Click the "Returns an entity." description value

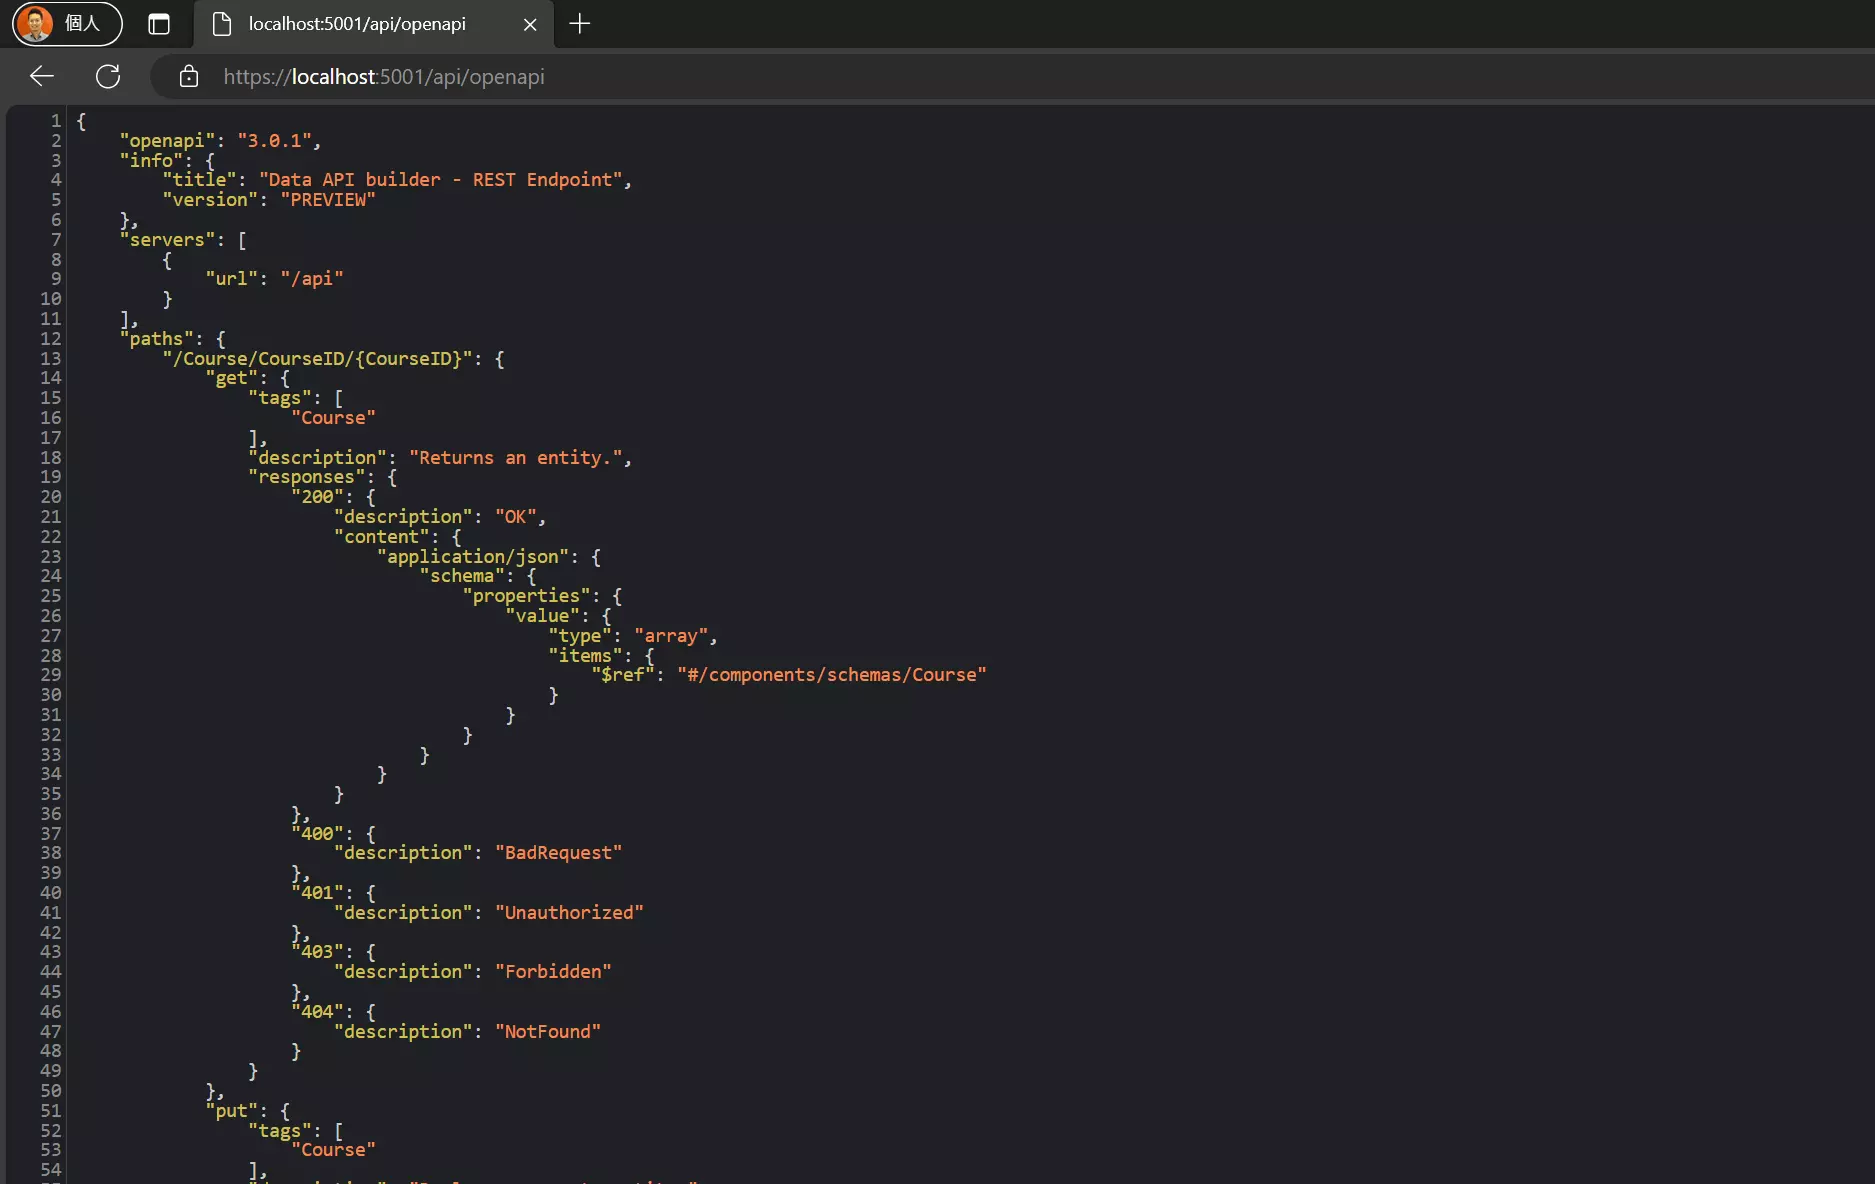515,458
